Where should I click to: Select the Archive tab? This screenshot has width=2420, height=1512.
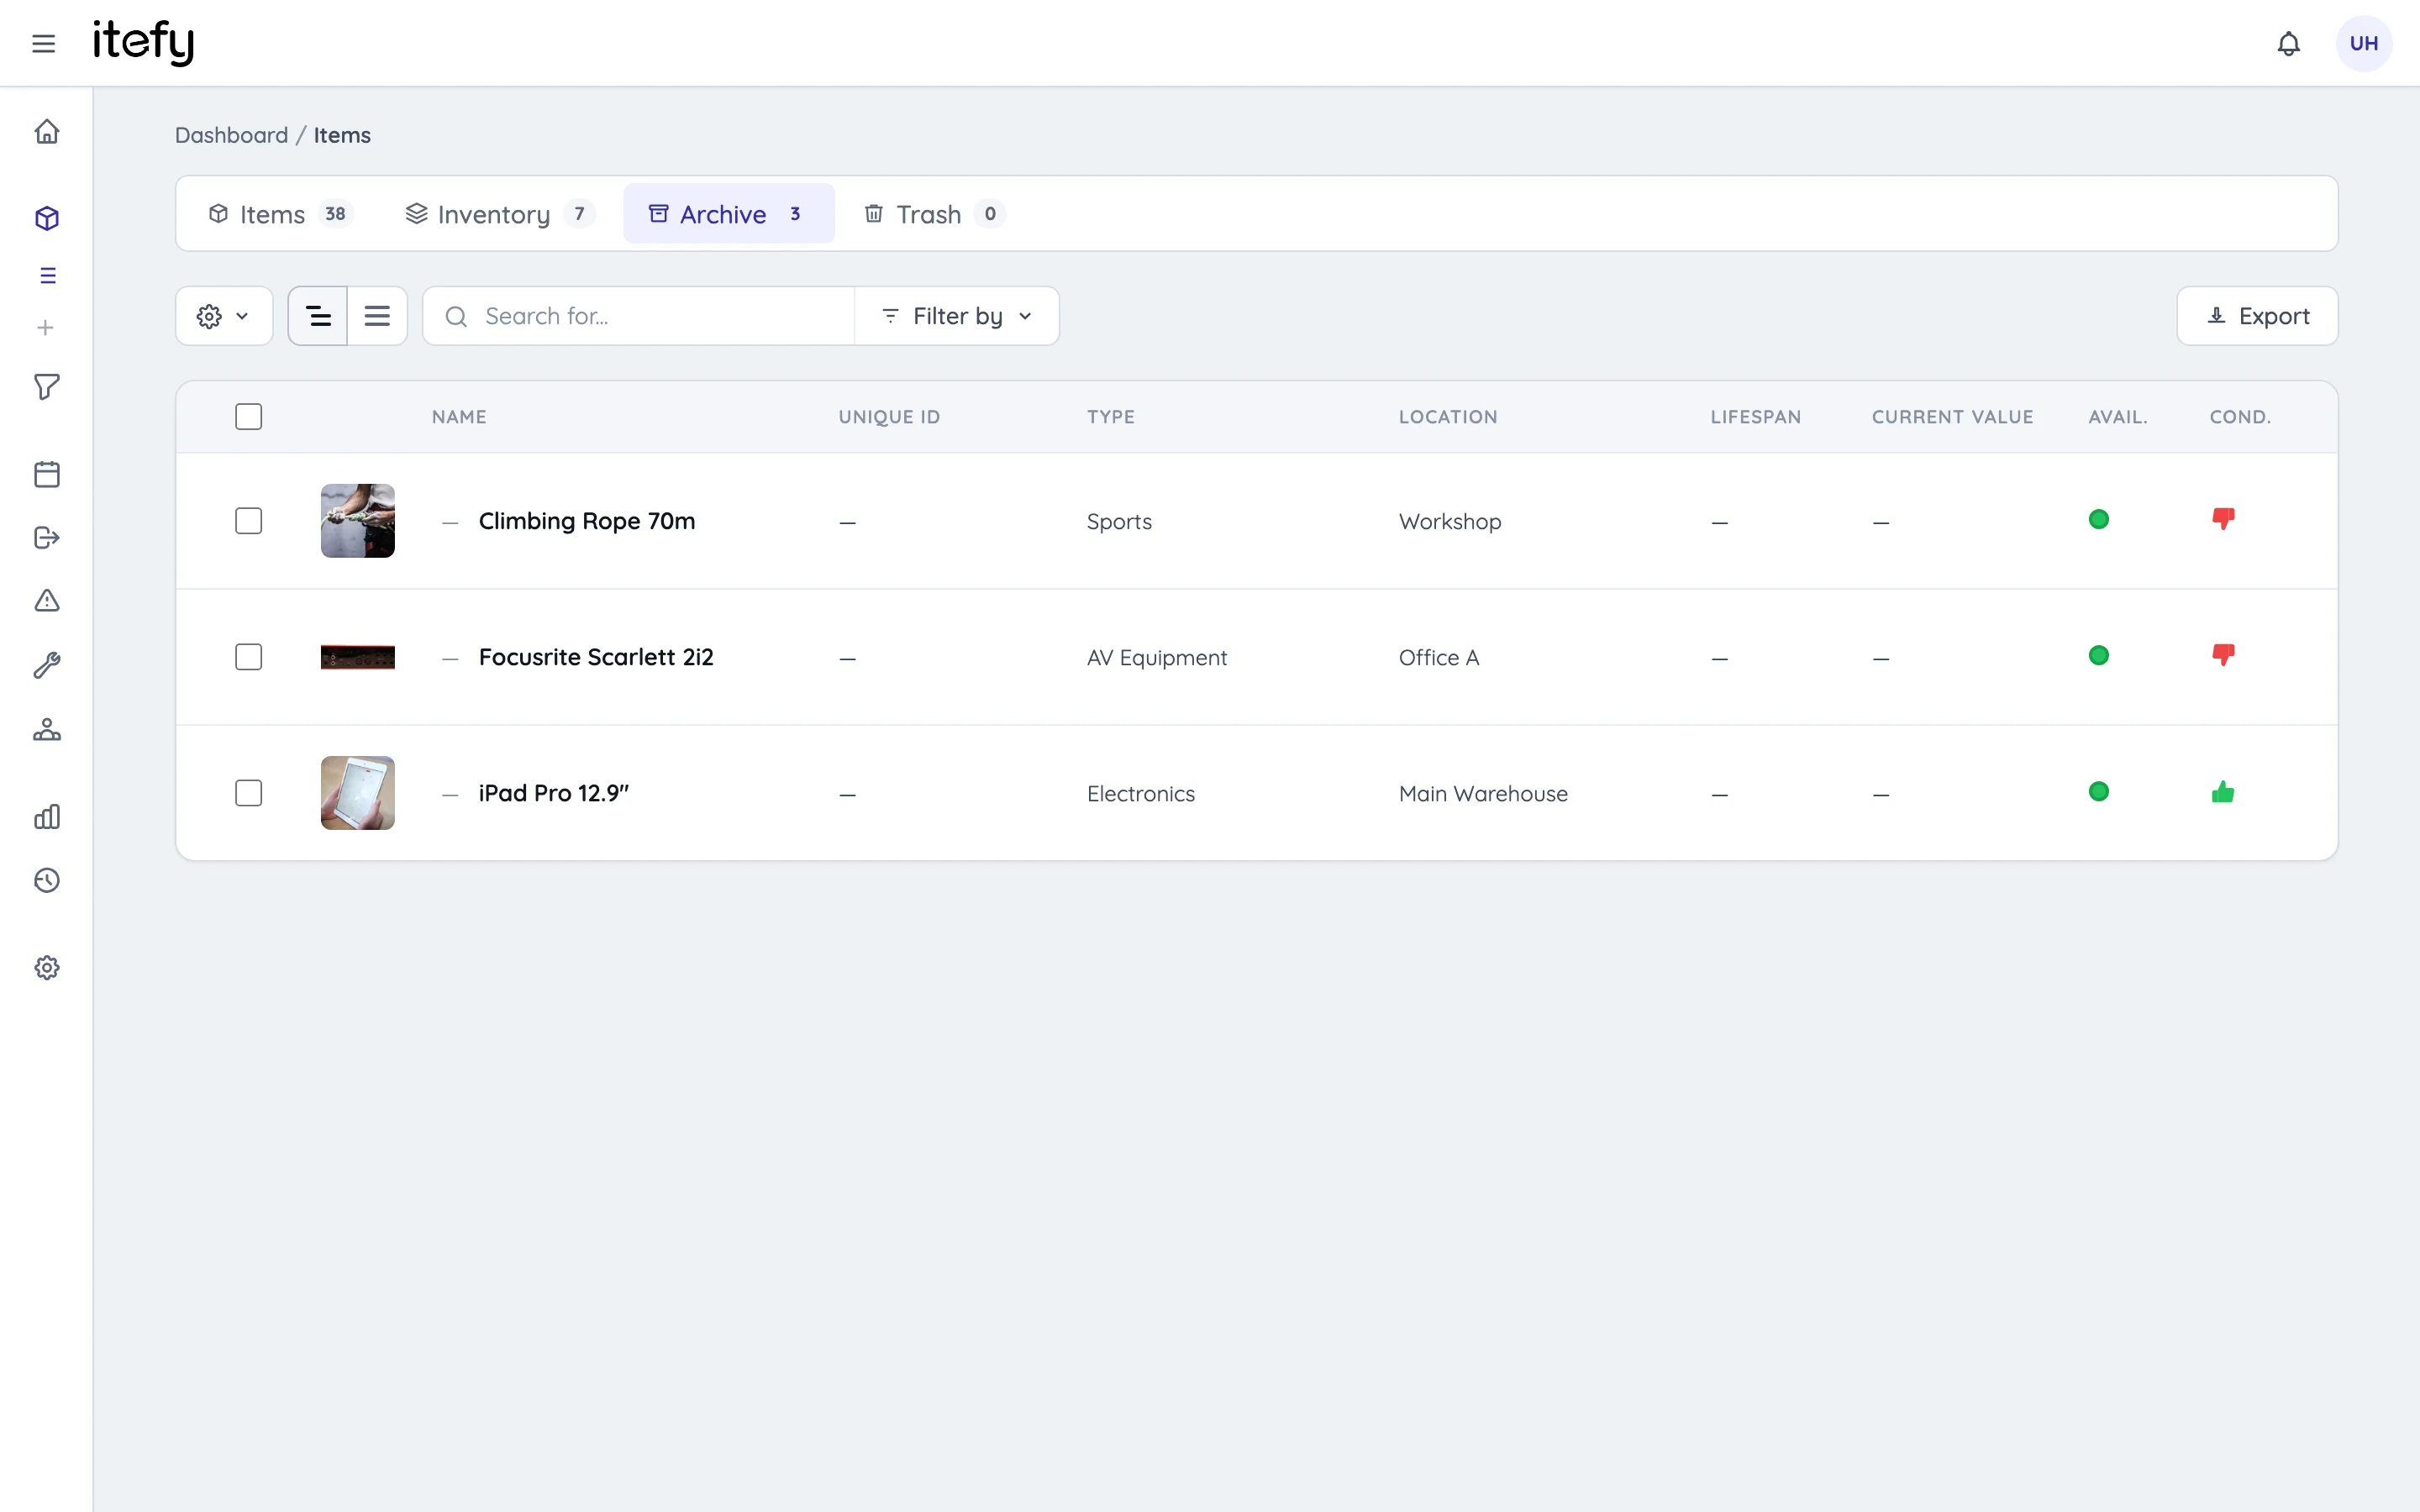coord(729,214)
